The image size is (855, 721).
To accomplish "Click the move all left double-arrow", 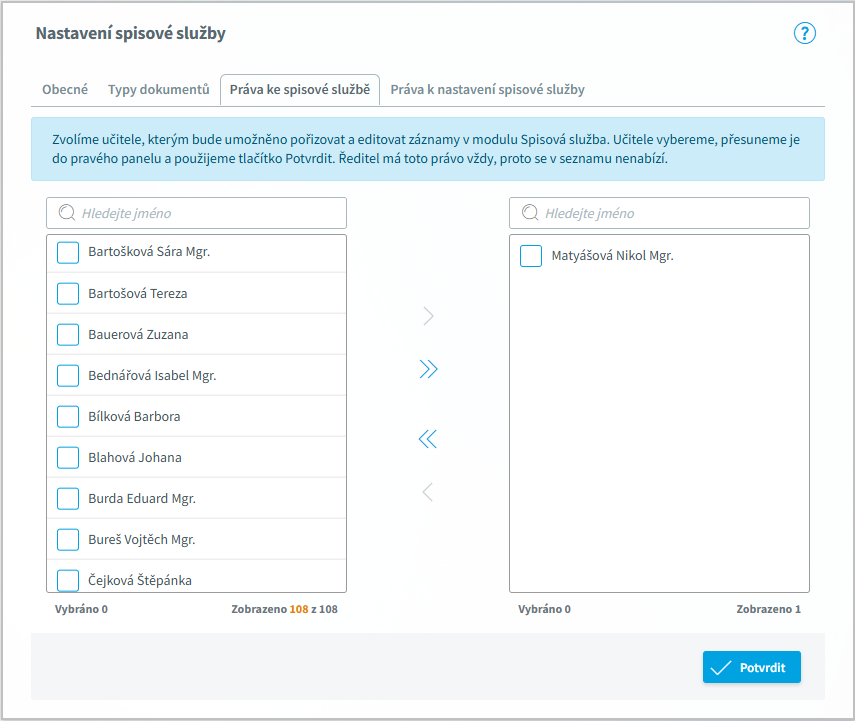I will click(428, 439).
